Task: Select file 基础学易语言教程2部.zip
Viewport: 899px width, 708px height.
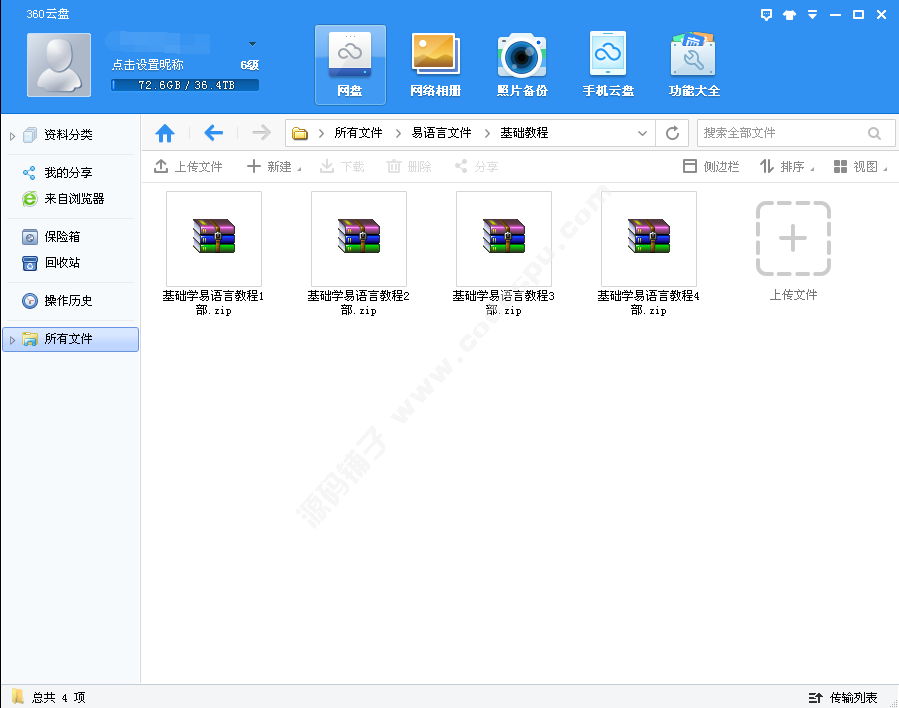Action: 358,254
